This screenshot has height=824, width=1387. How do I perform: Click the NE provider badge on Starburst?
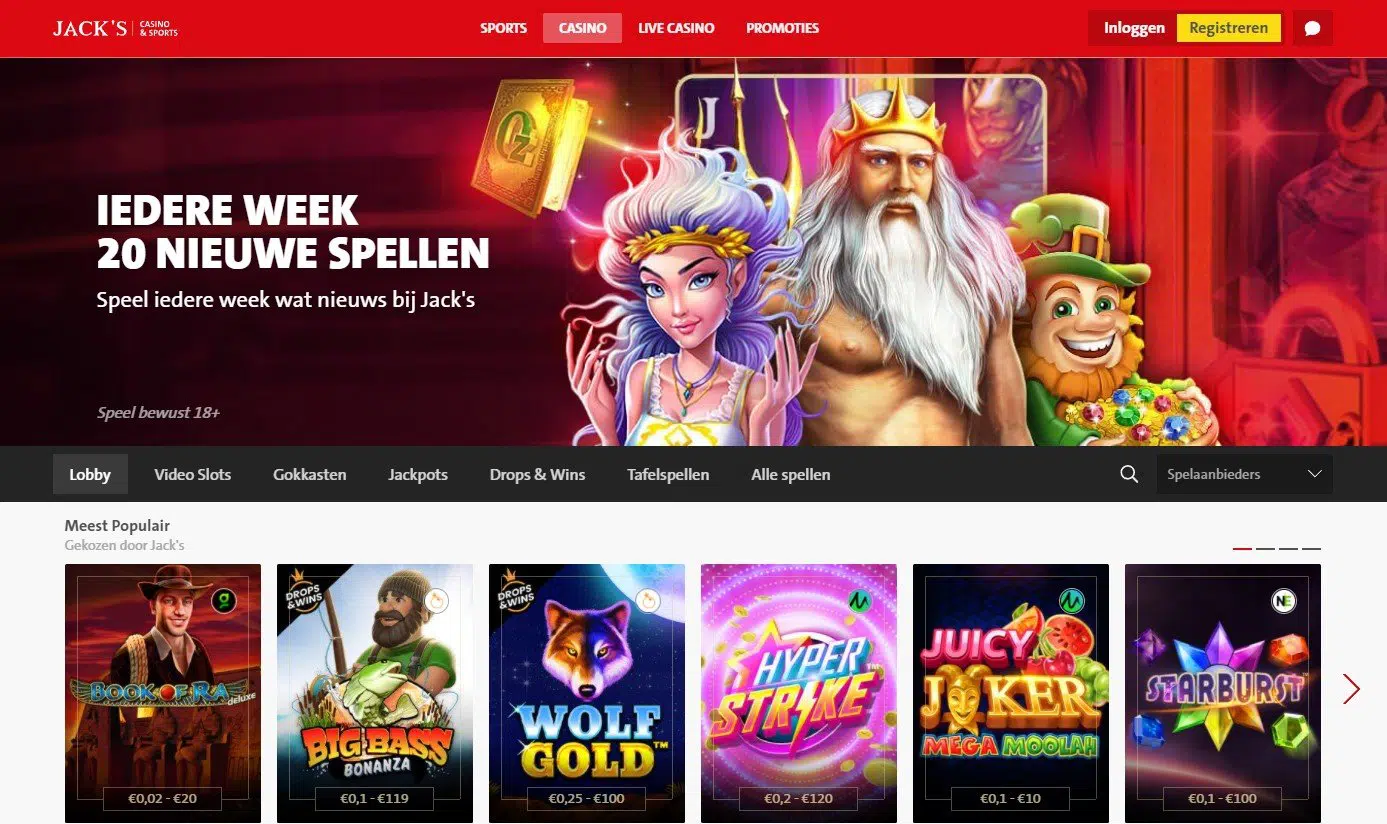click(x=1283, y=601)
